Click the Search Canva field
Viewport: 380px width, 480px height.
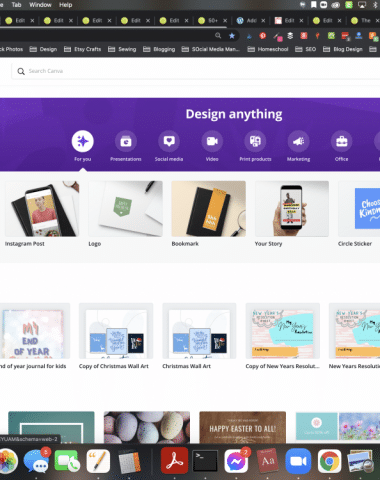click(196, 71)
